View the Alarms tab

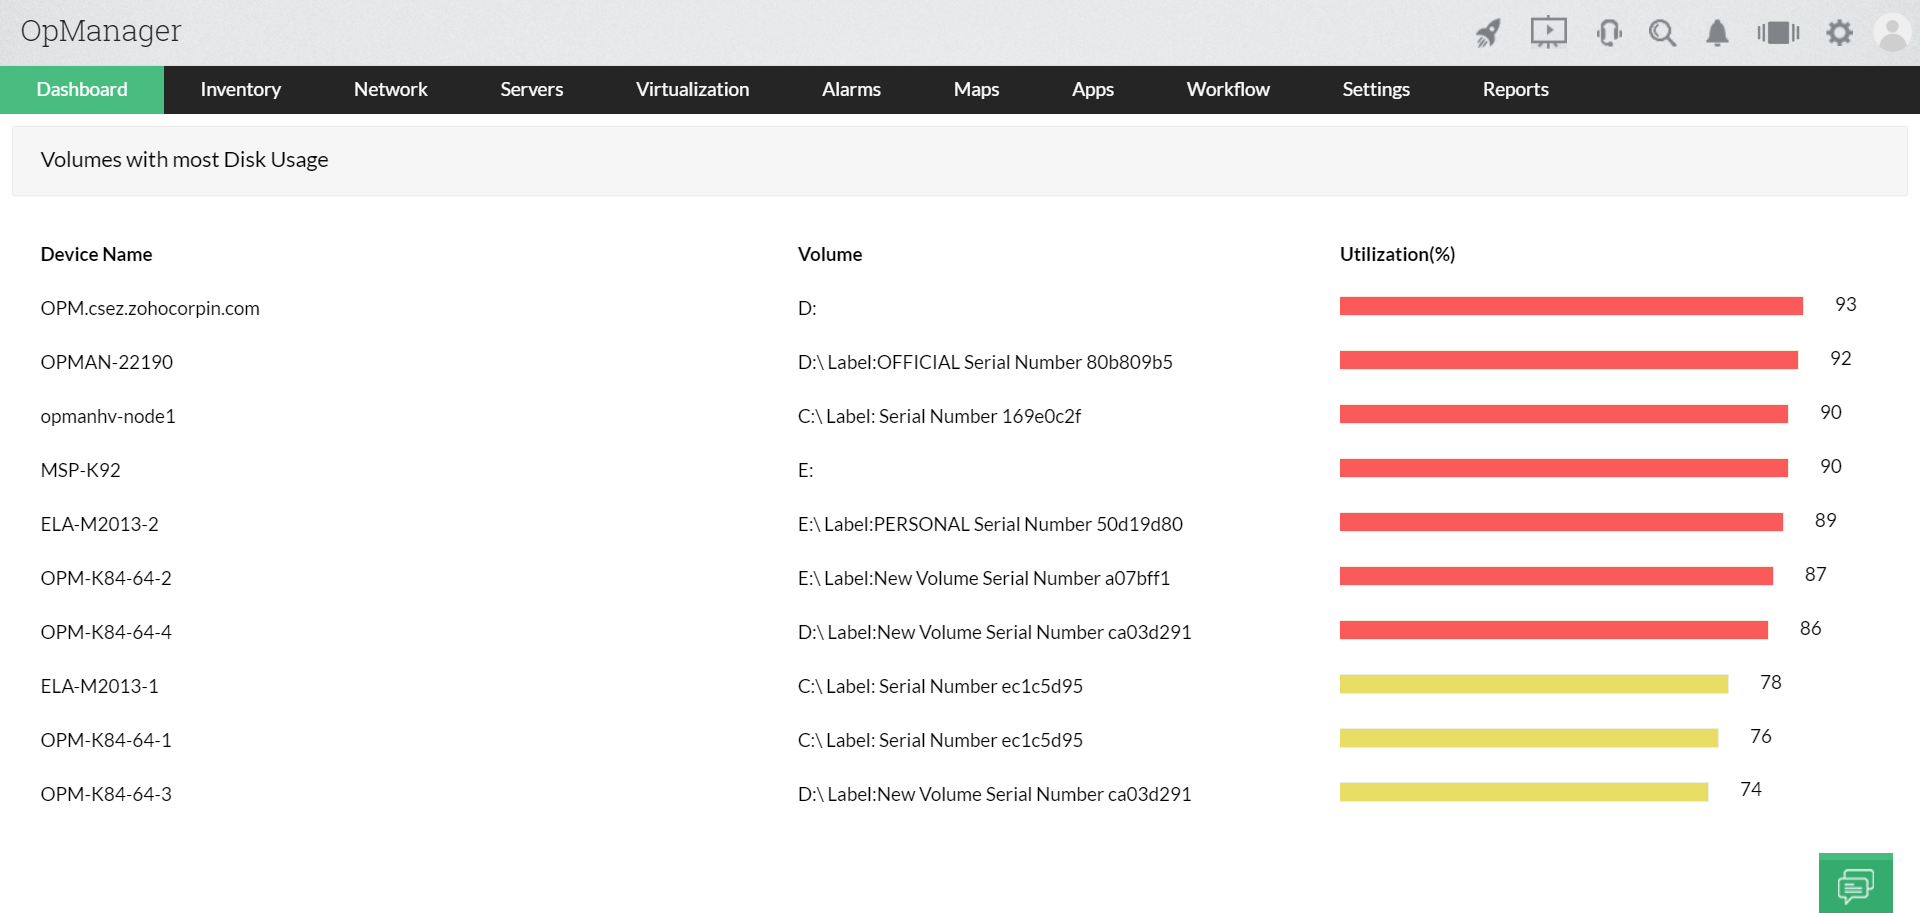pyautogui.click(x=851, y=90)
